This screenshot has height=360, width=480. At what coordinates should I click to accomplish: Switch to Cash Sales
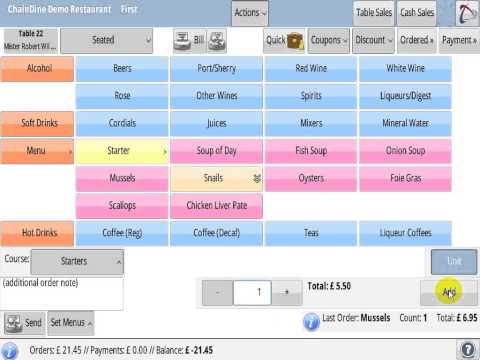tap(417, 13)
